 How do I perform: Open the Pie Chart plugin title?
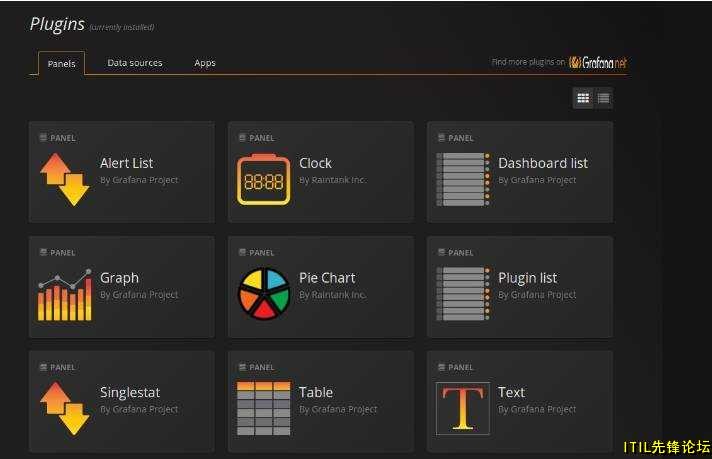click(x=327, y=278)
